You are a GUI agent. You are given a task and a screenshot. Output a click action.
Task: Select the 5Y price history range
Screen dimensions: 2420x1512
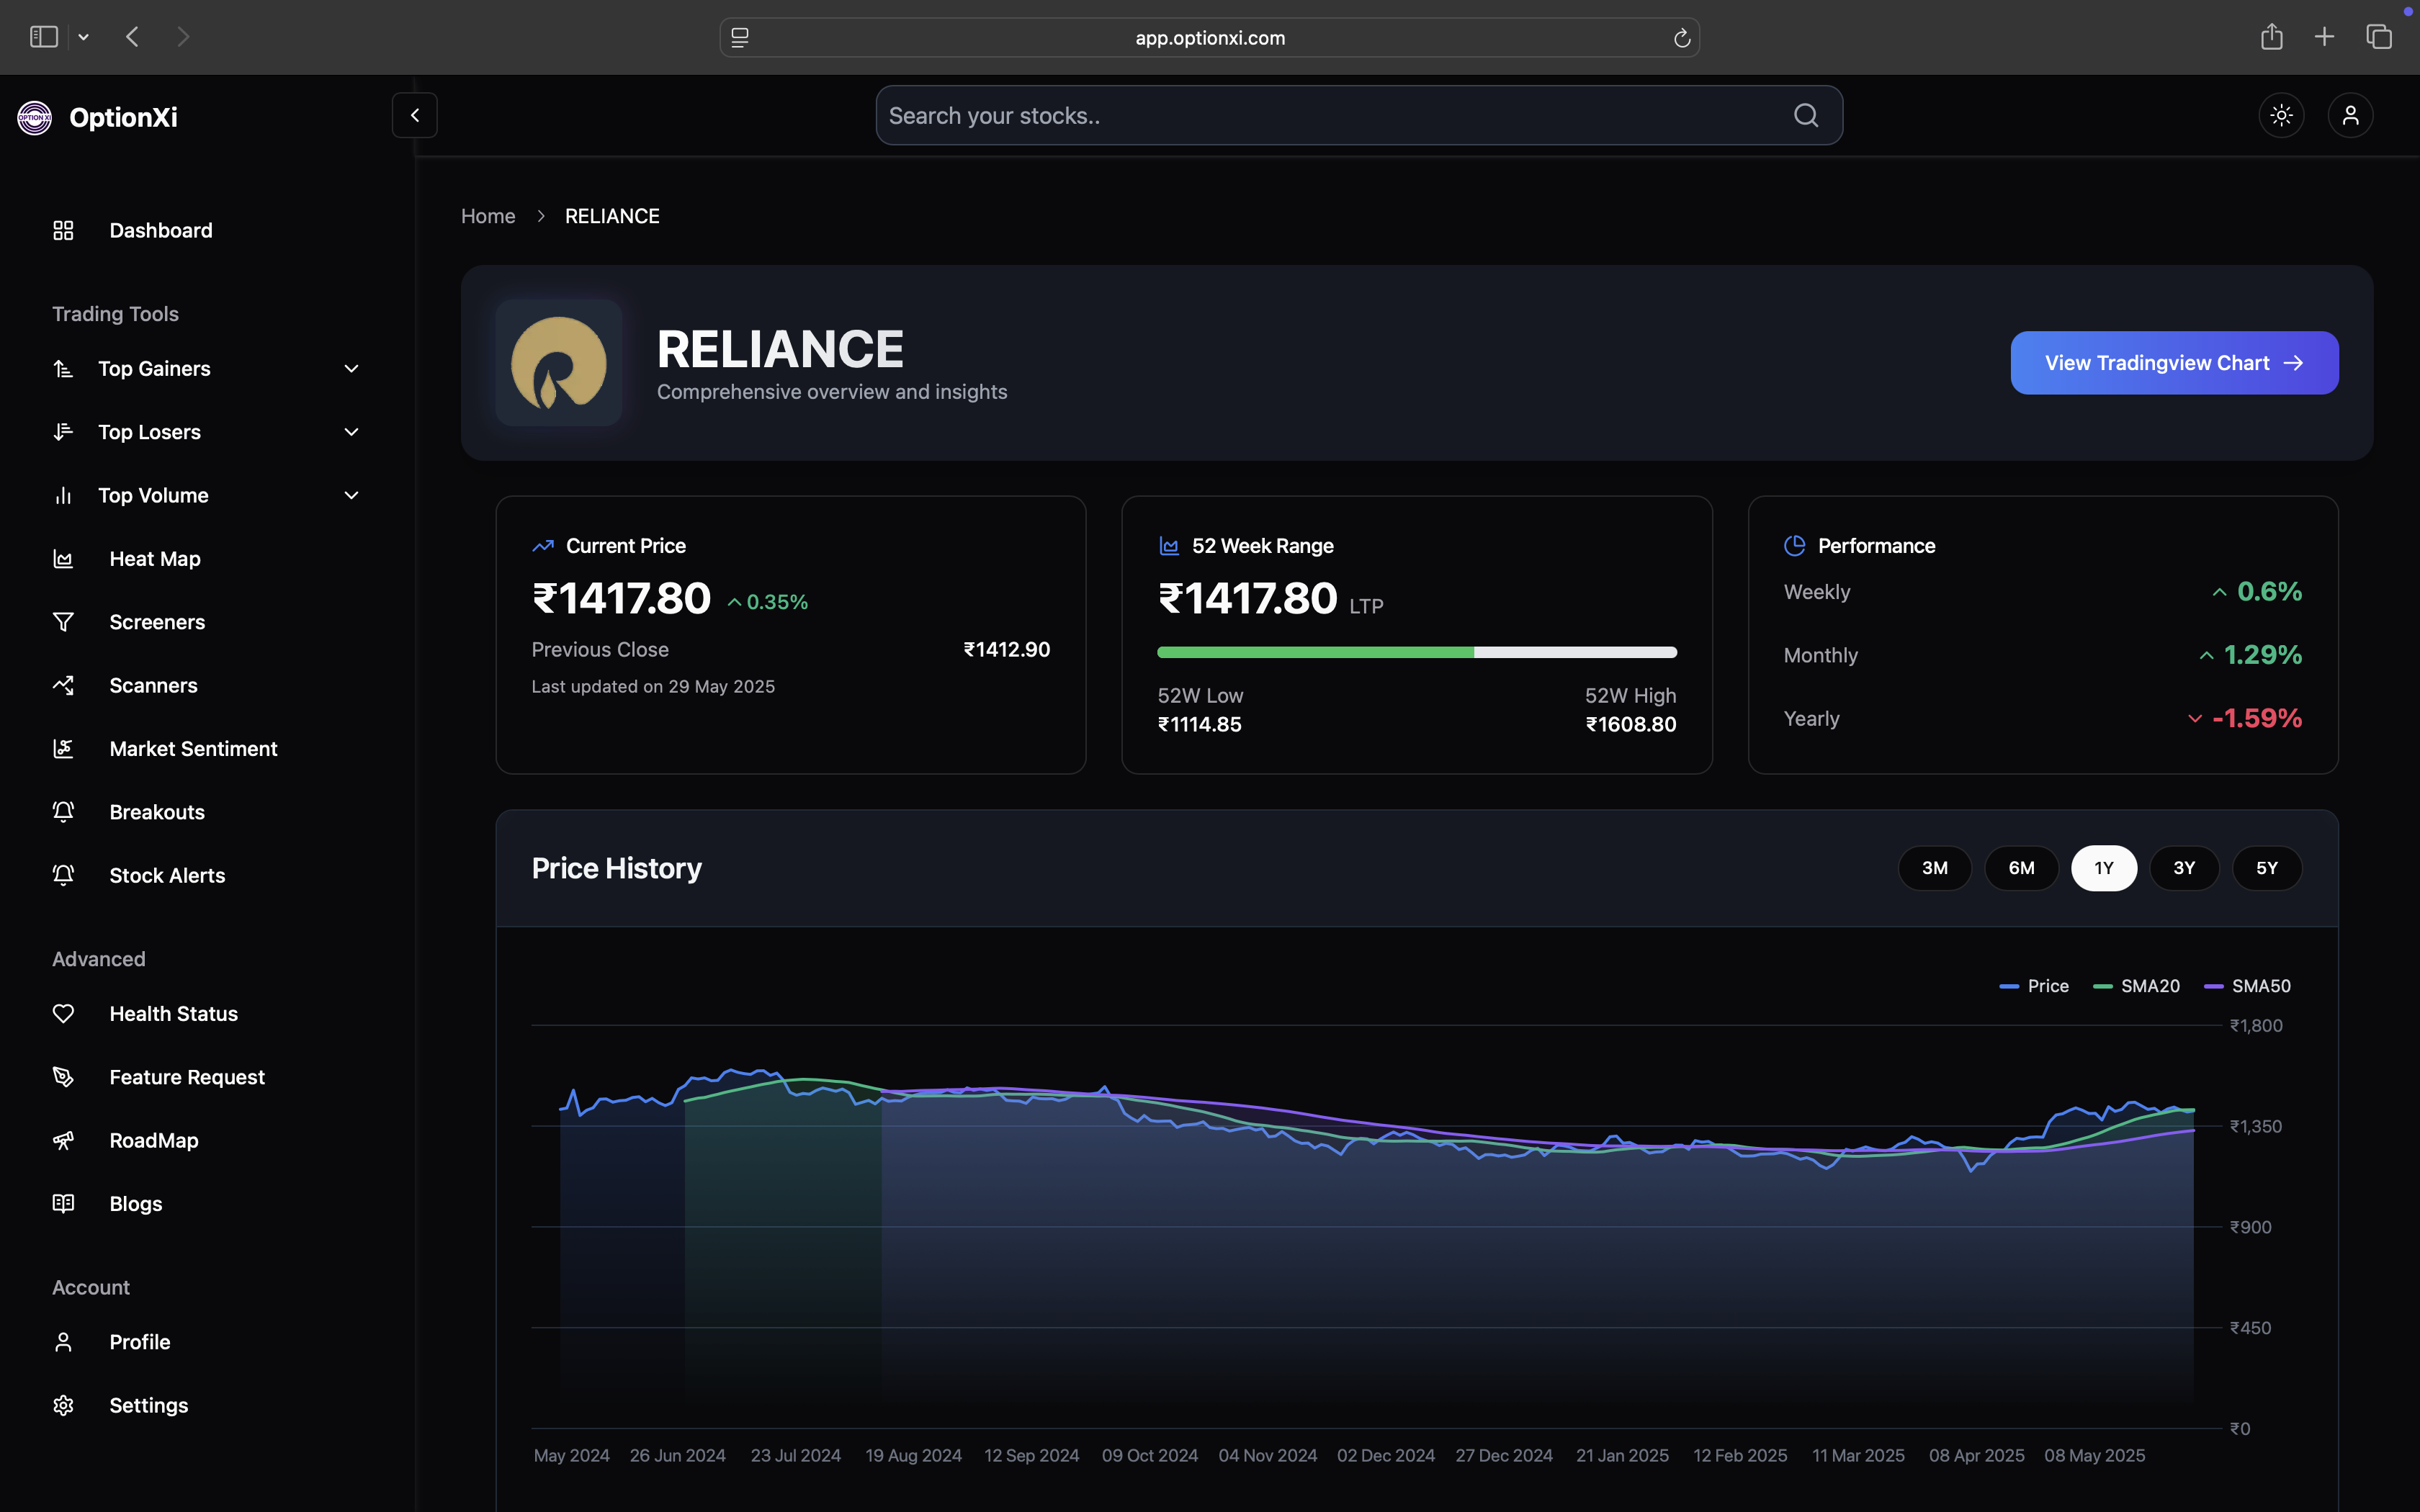point(2266,868)
